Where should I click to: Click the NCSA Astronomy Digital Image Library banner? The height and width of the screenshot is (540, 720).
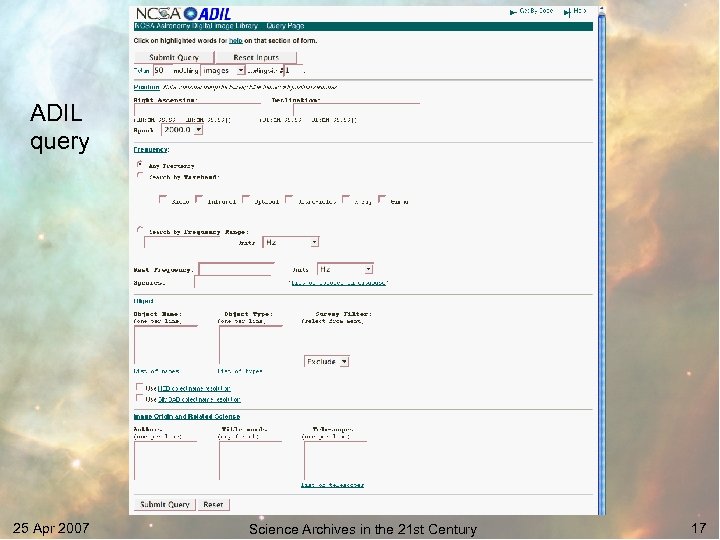(363, 26)
